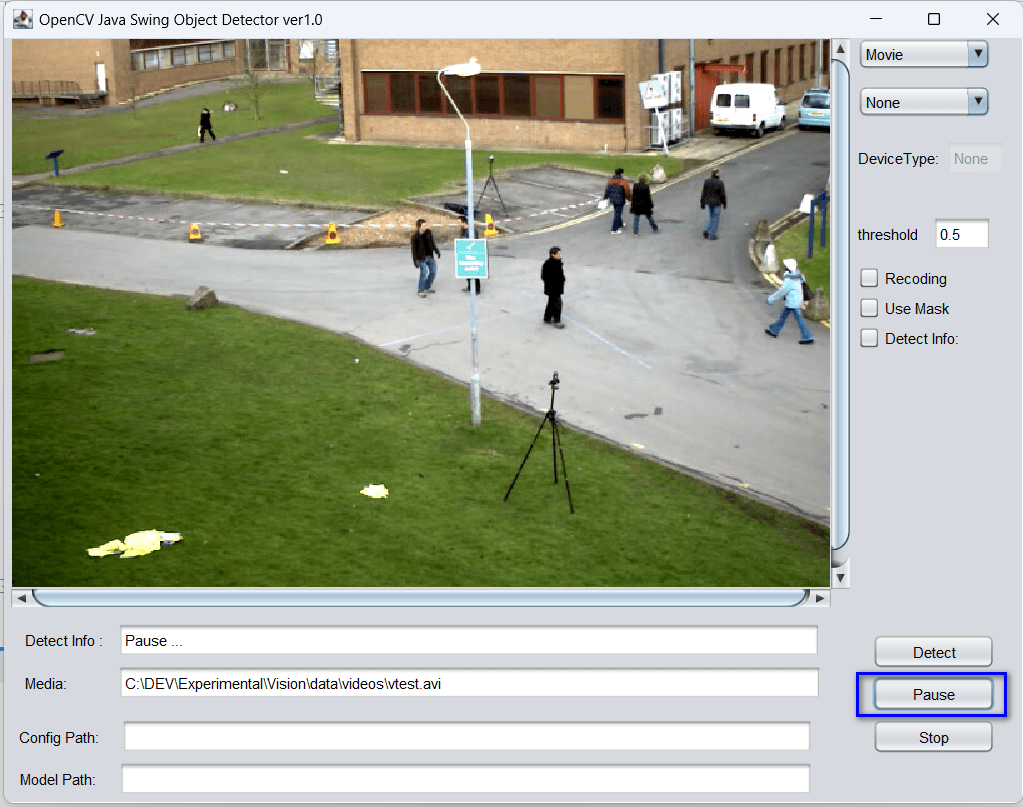Click the OpenCV app icon in title bar

22,20
